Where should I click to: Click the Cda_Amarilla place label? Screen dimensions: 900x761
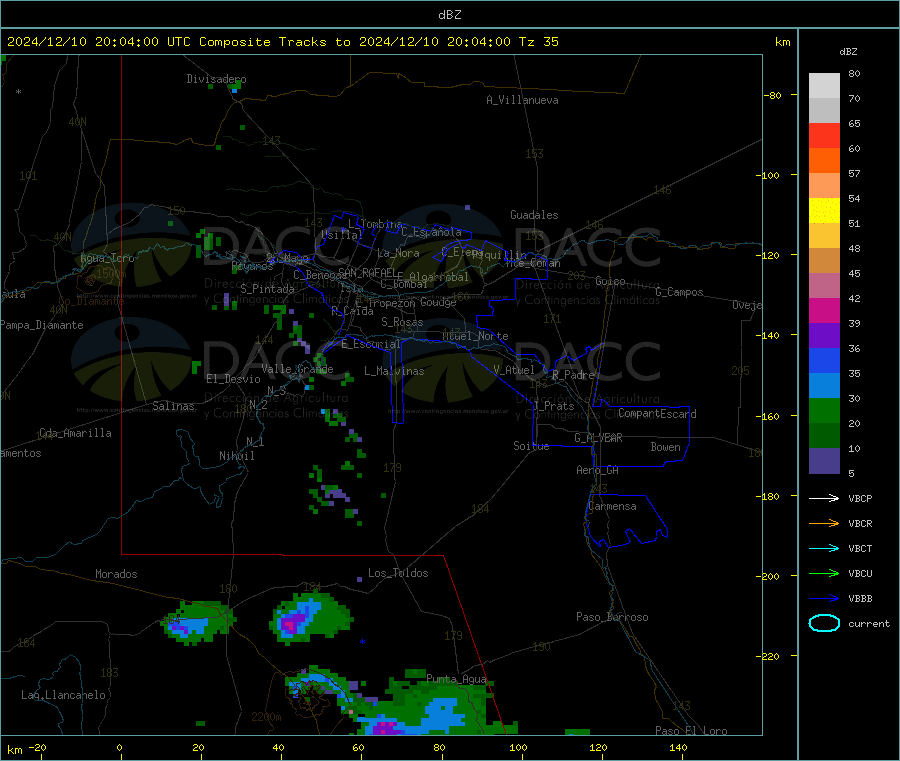[75, 433]
